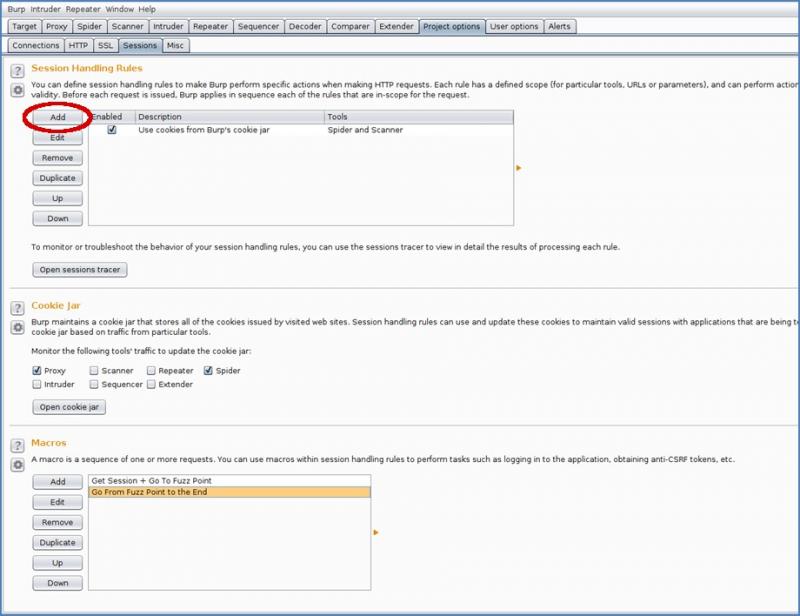
Task: Switch to the Sequencer tab
Action: pos(258,27)
